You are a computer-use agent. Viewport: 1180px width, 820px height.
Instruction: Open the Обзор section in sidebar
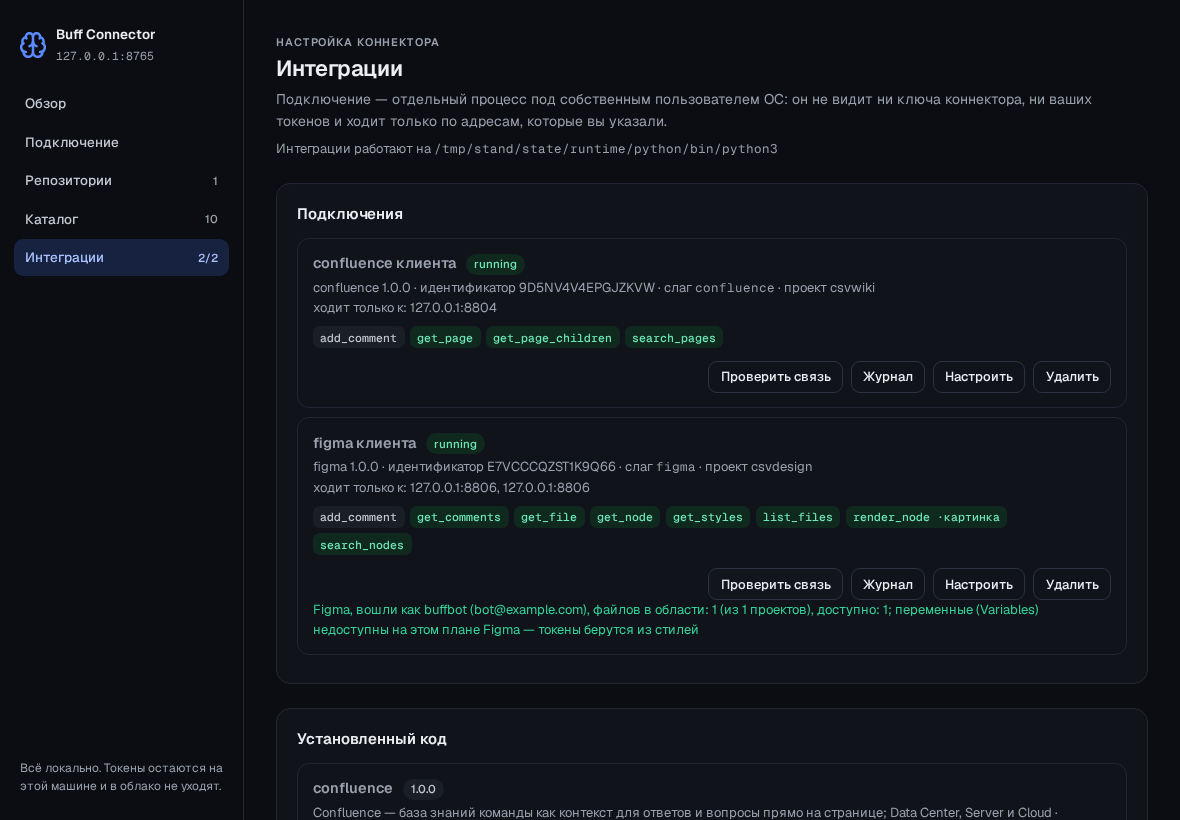[x=121, y=104]
